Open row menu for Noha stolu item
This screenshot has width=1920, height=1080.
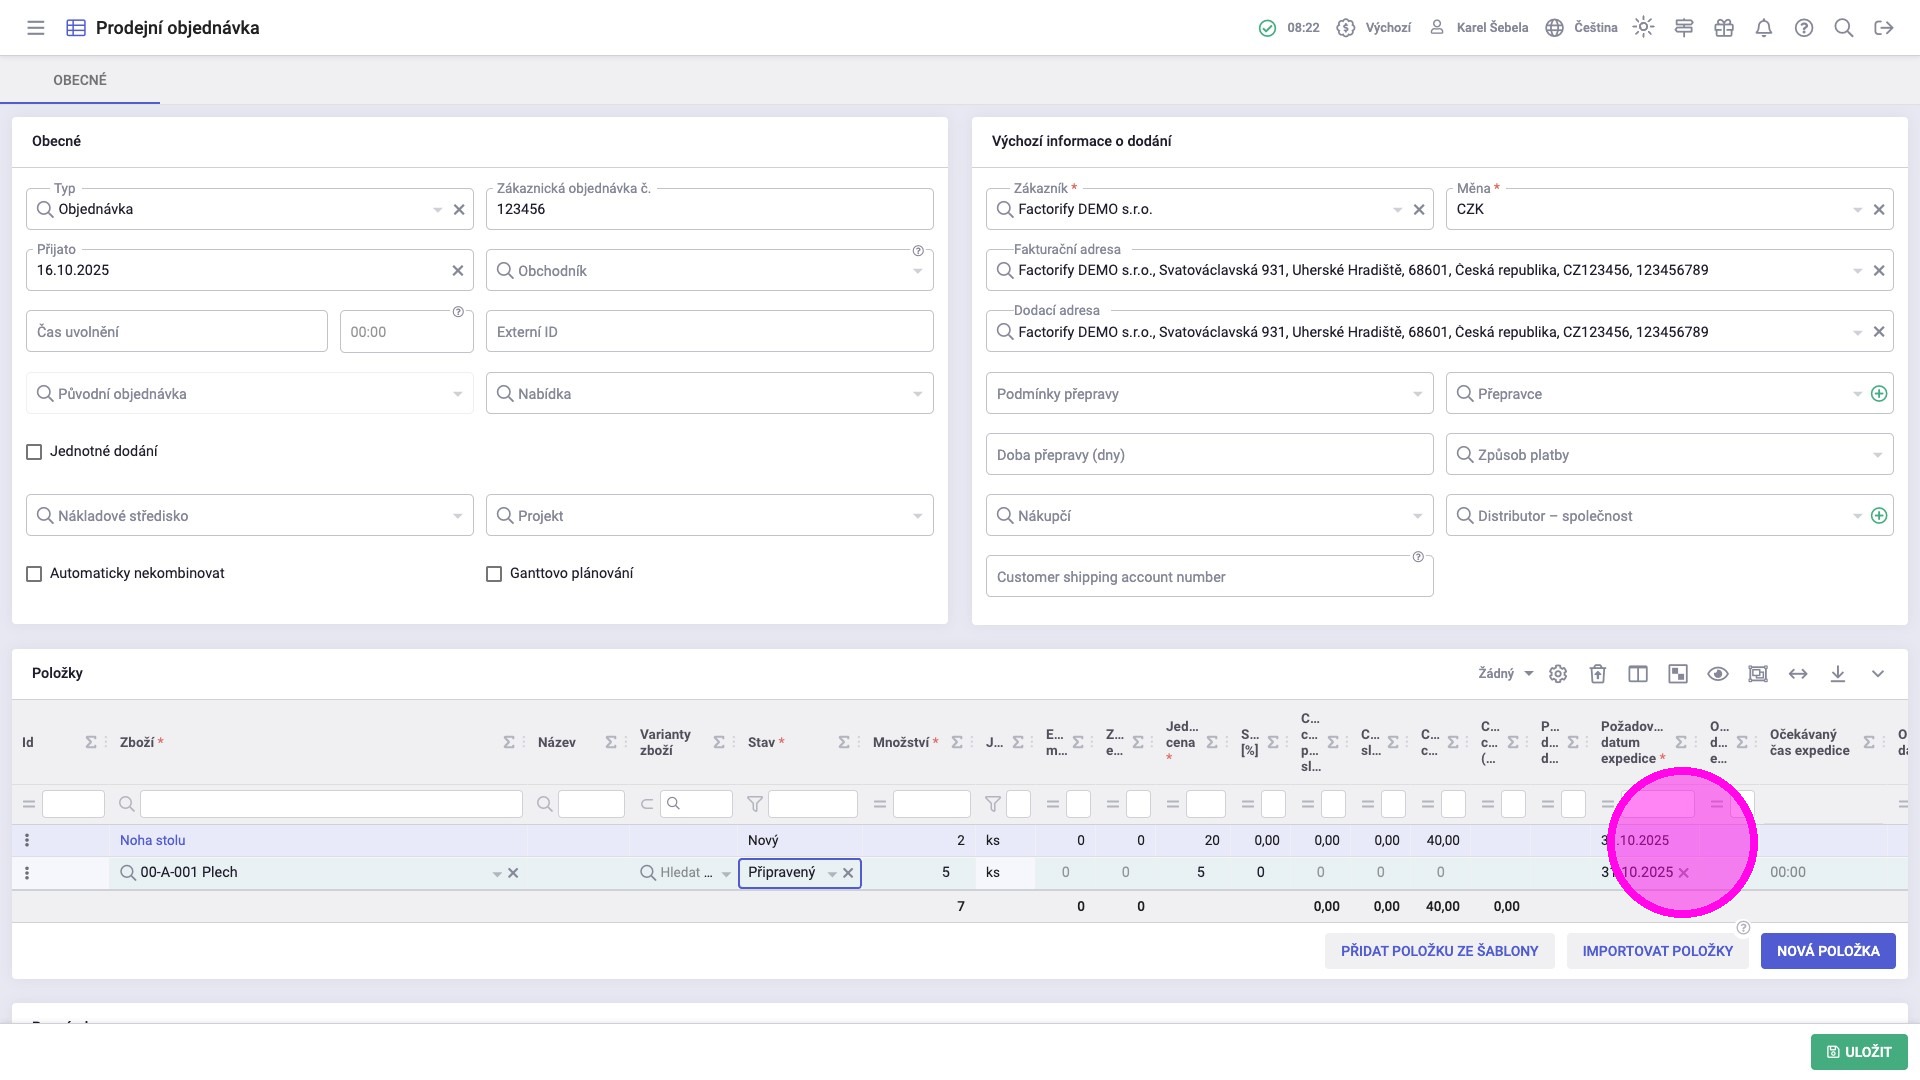(27, 841)
